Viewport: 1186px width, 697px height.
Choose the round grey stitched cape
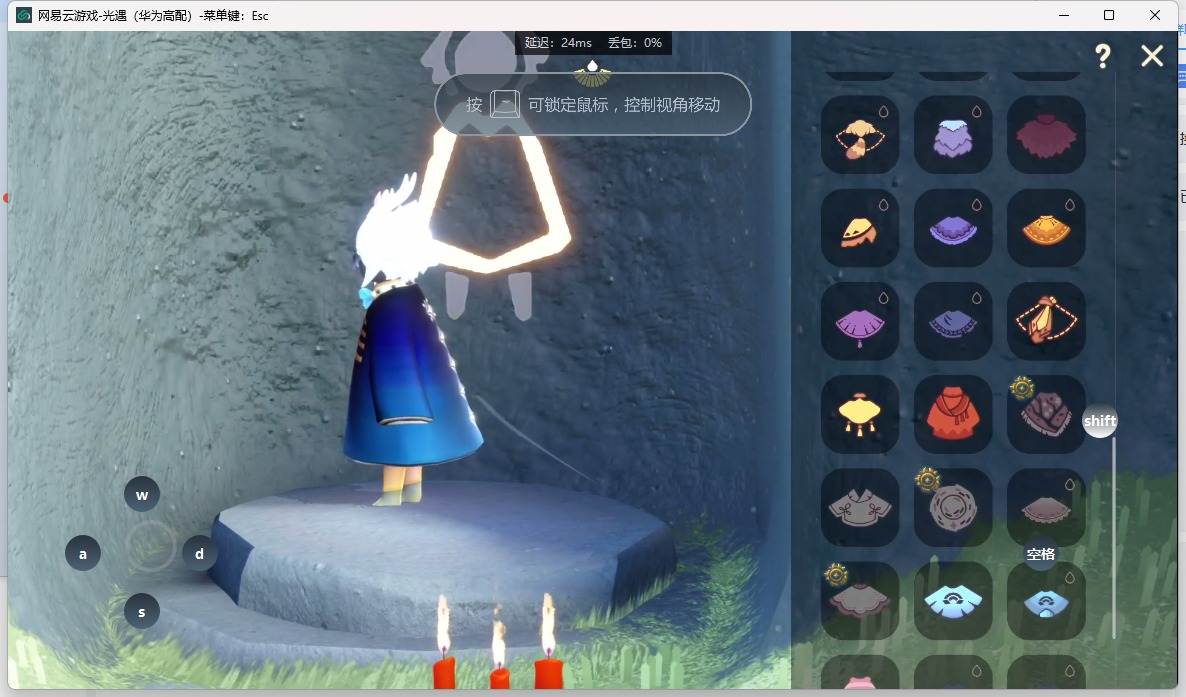[x=953, y=507]
